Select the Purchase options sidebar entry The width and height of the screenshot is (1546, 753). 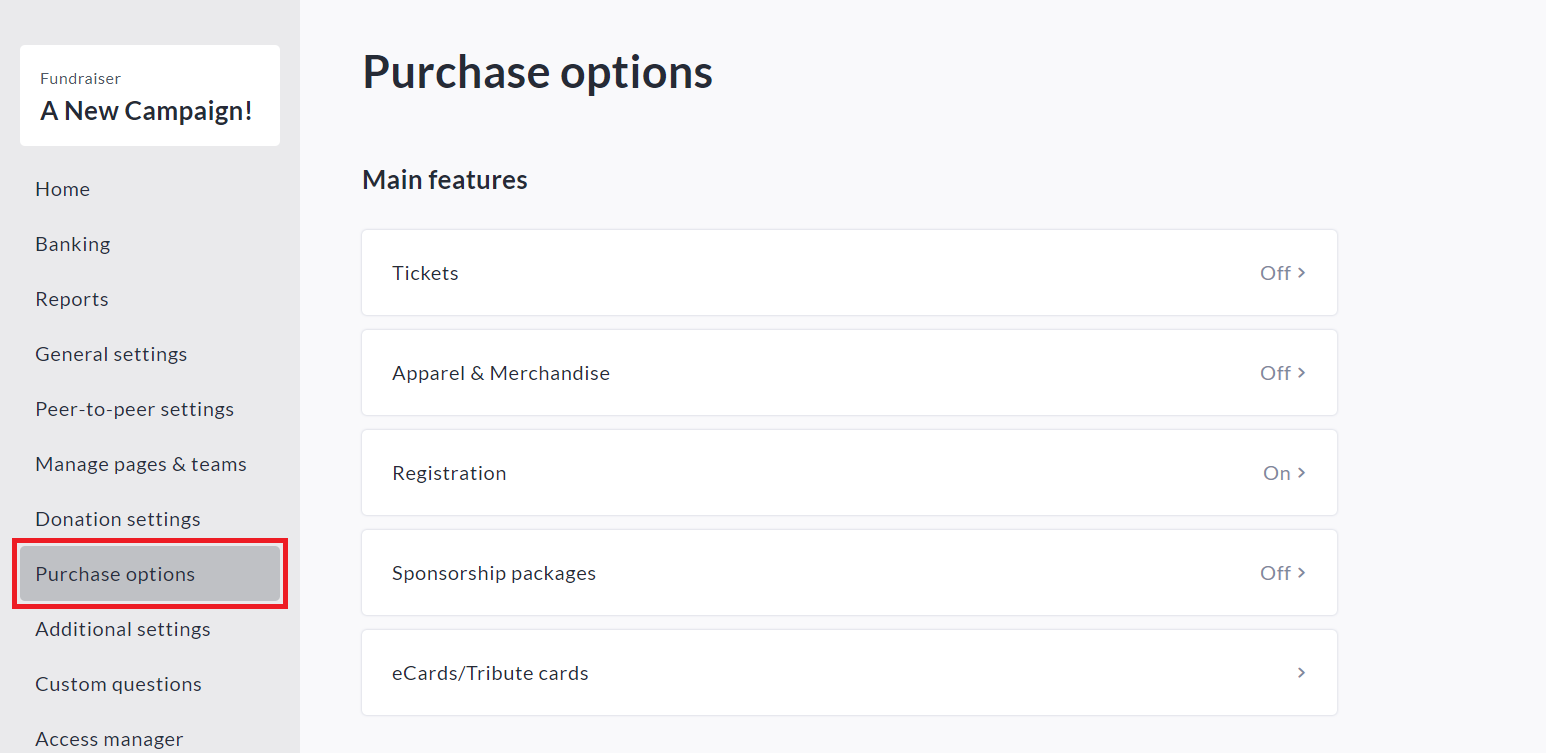114,573
